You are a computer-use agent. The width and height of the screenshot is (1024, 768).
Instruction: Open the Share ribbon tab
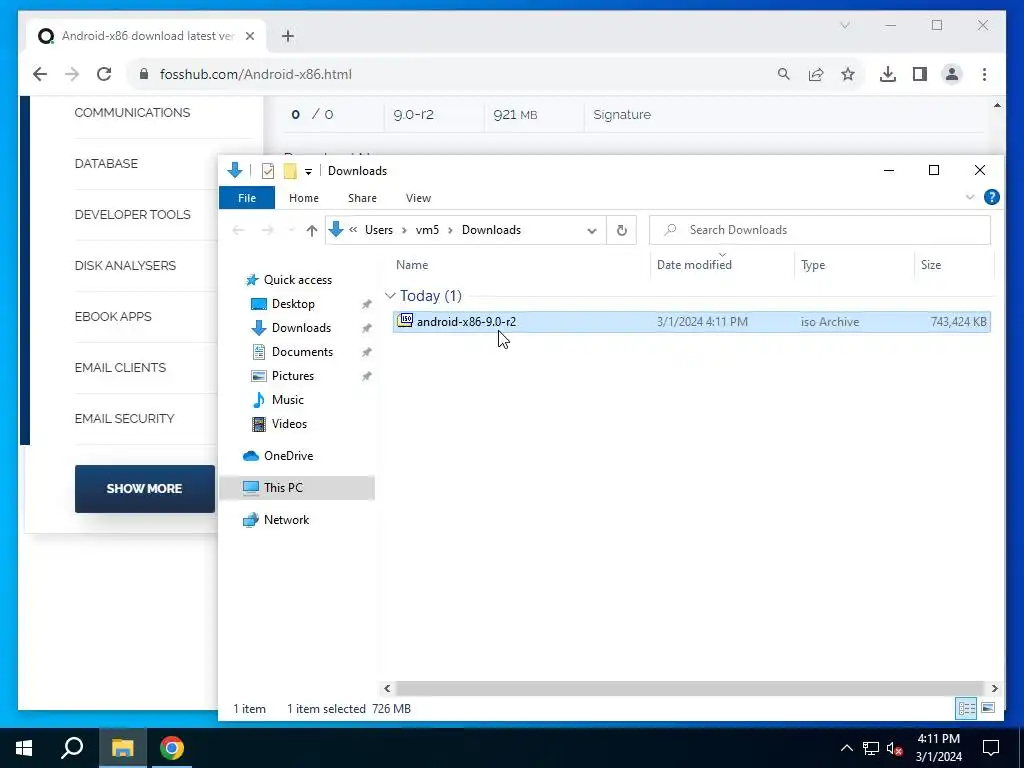362,198
